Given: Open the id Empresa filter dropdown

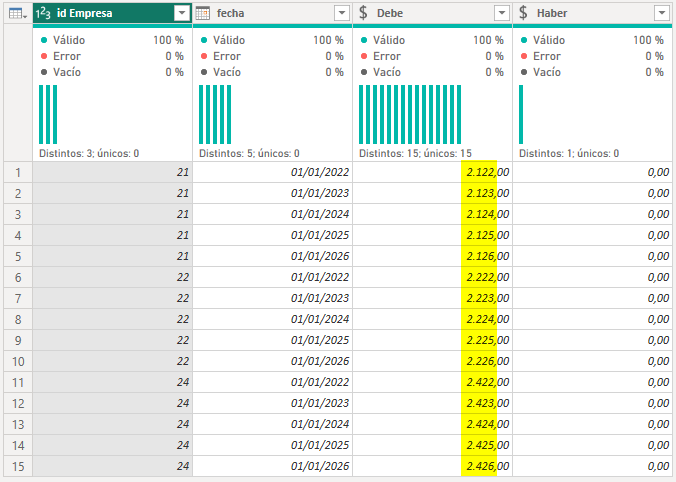Looking at the screenshot, I should coord(181,13).
